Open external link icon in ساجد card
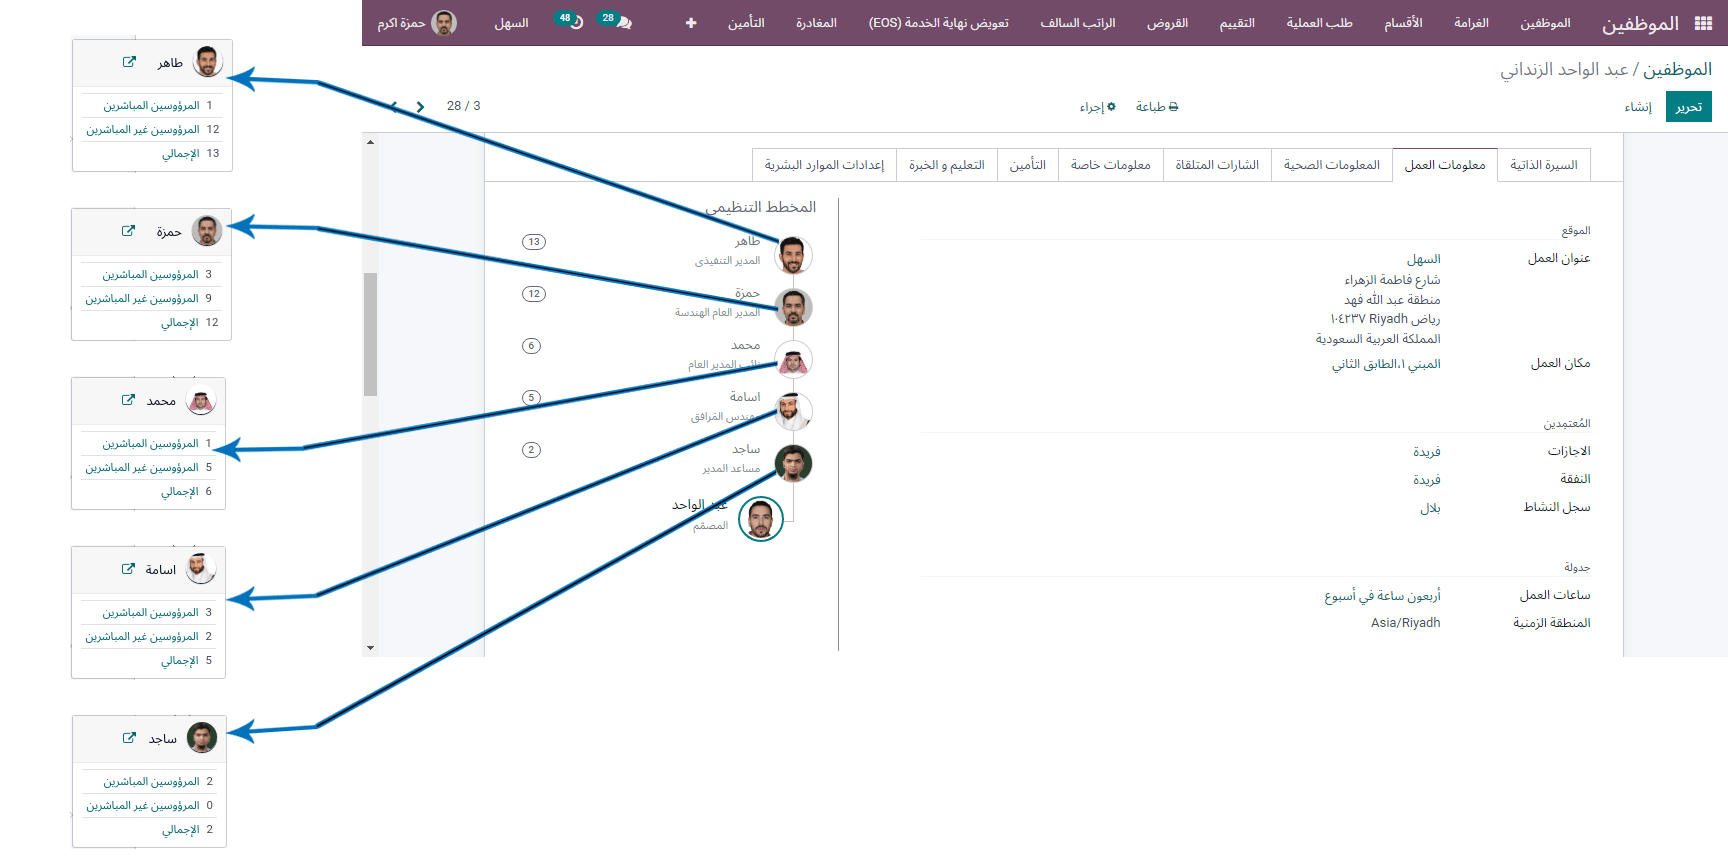Image resolution: width=1728 pixels, height=864 pixels. (x=129, y=738)
